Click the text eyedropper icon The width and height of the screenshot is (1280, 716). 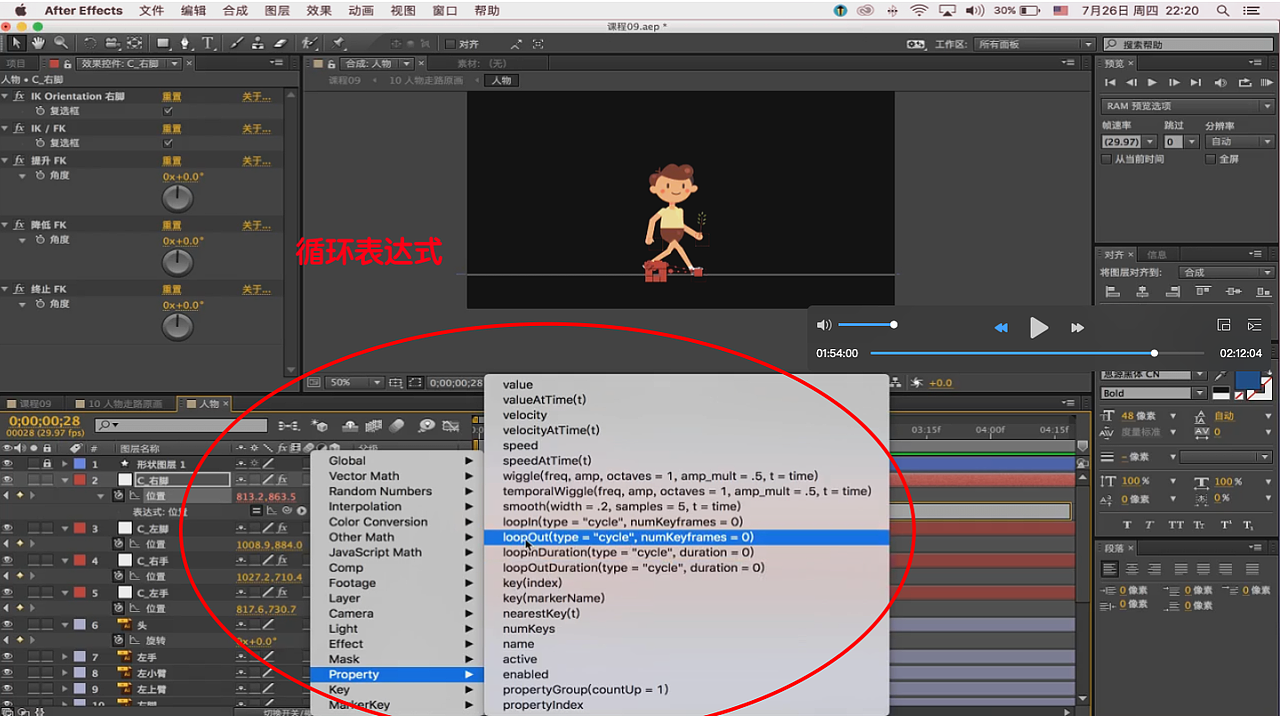point(1220,375)
